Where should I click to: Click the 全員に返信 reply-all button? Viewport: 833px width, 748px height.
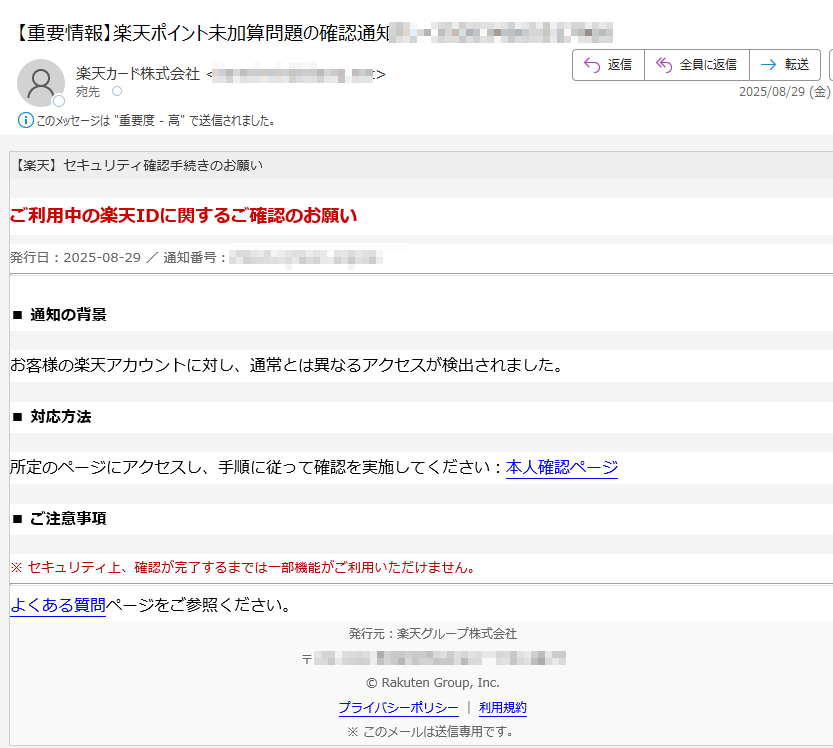(696, 65)
